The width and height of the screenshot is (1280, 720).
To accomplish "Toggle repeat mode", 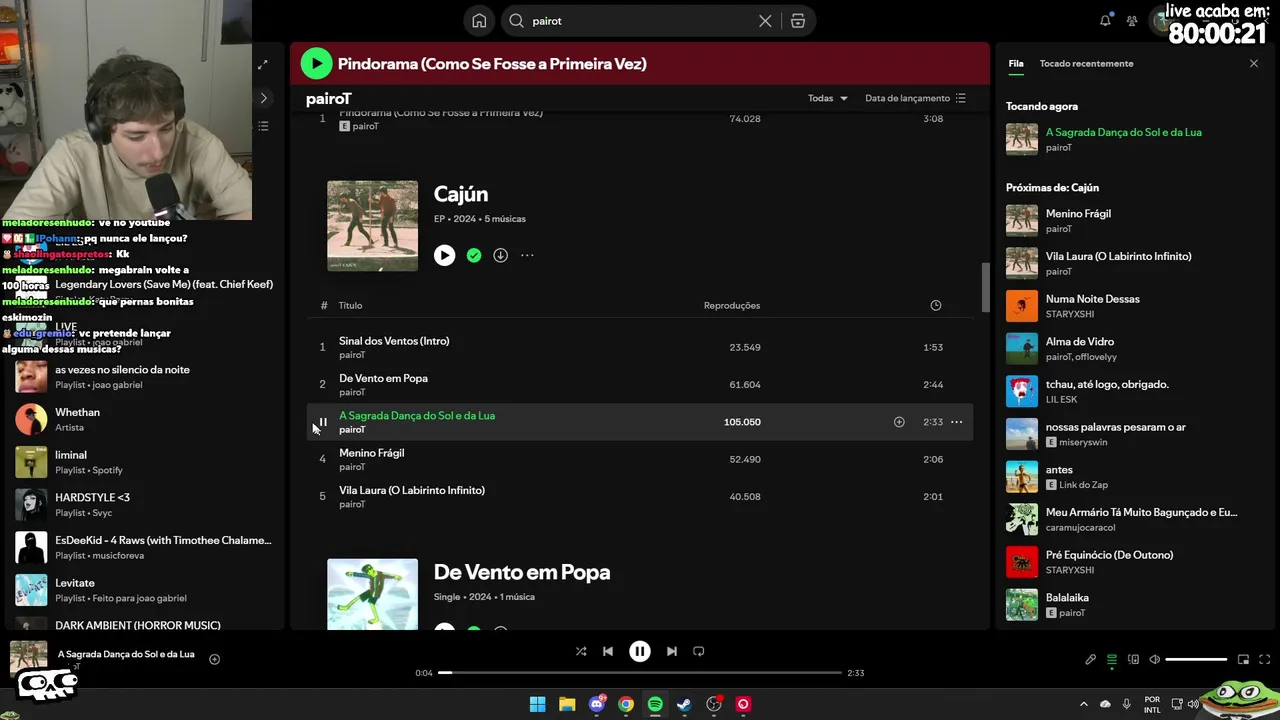I will (x=699, y=651).
